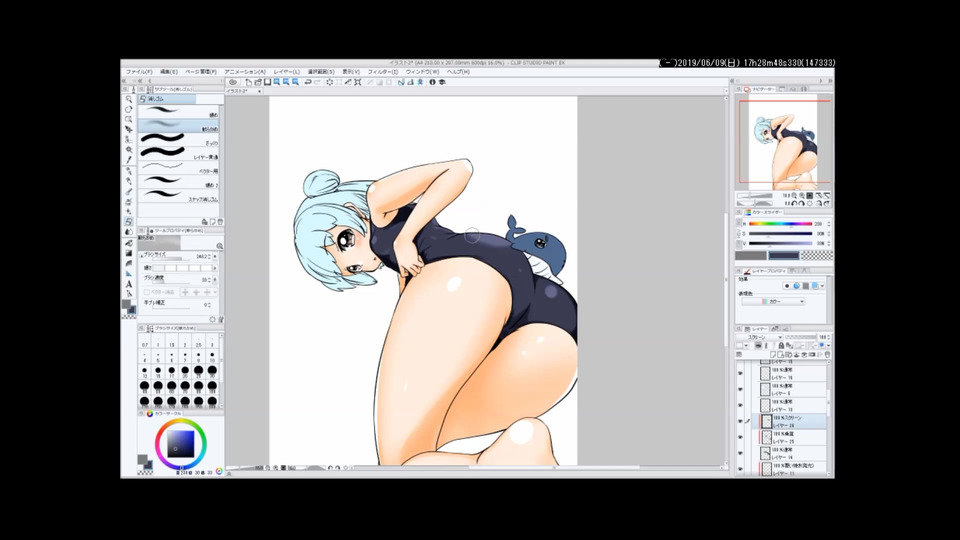The width and height of the screenshot is (960, 540).
Task: Expand 硬さ hardness options arrow
Action: point(215,268)
